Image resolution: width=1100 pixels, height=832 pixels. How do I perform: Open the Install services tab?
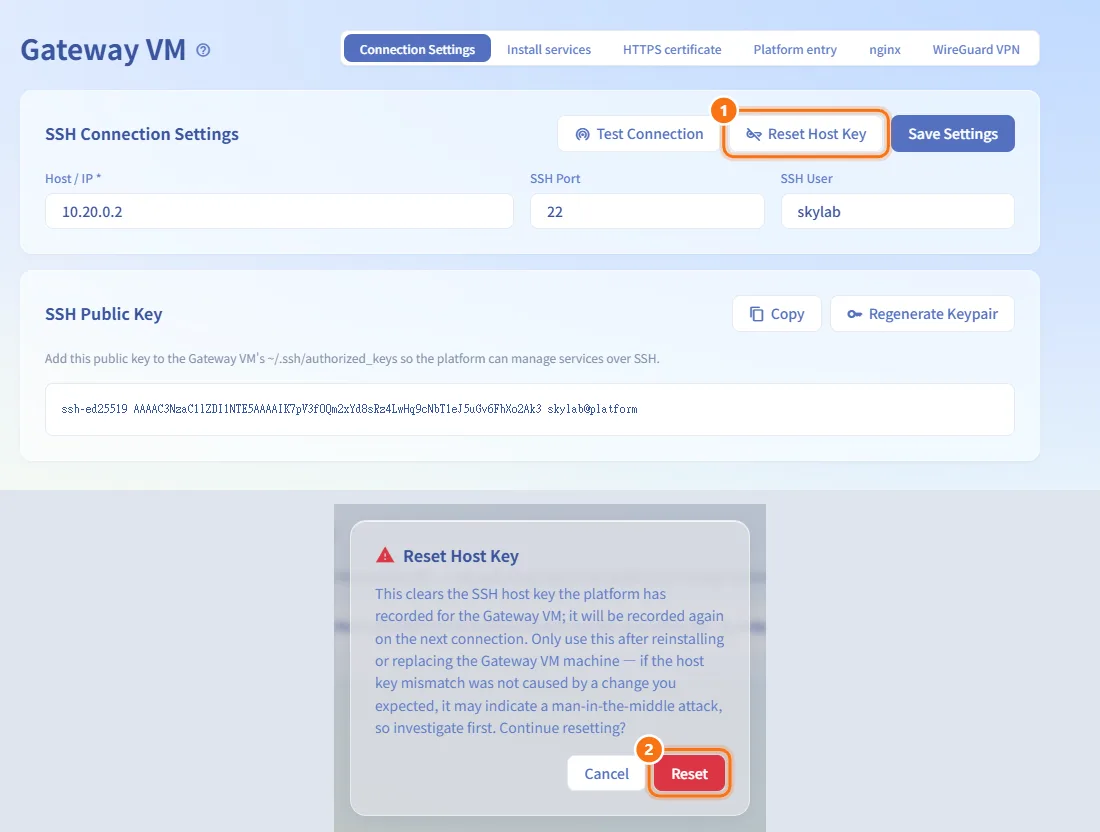click(x=549, y=49)
